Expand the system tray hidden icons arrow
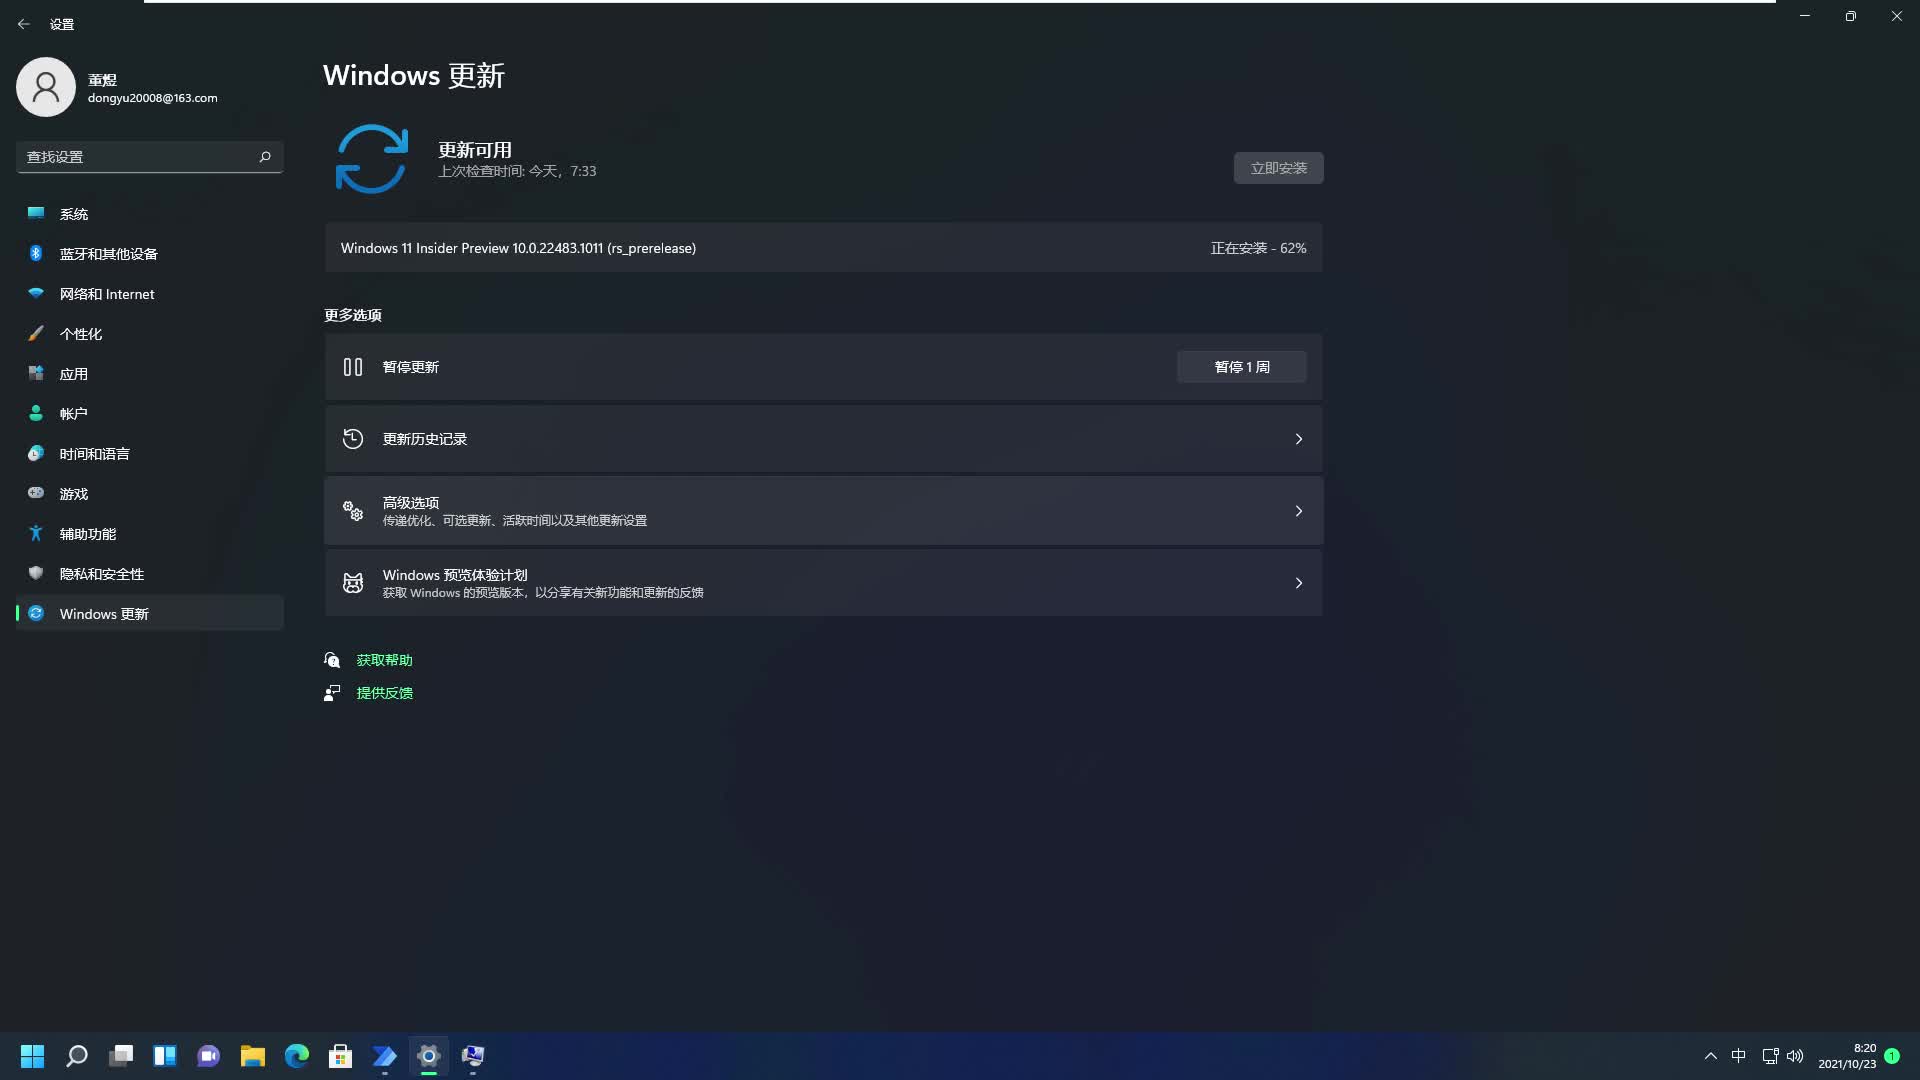Image resolution: width=1920 pixels, height=1080 pixels. click(x=1711, y=1056)
